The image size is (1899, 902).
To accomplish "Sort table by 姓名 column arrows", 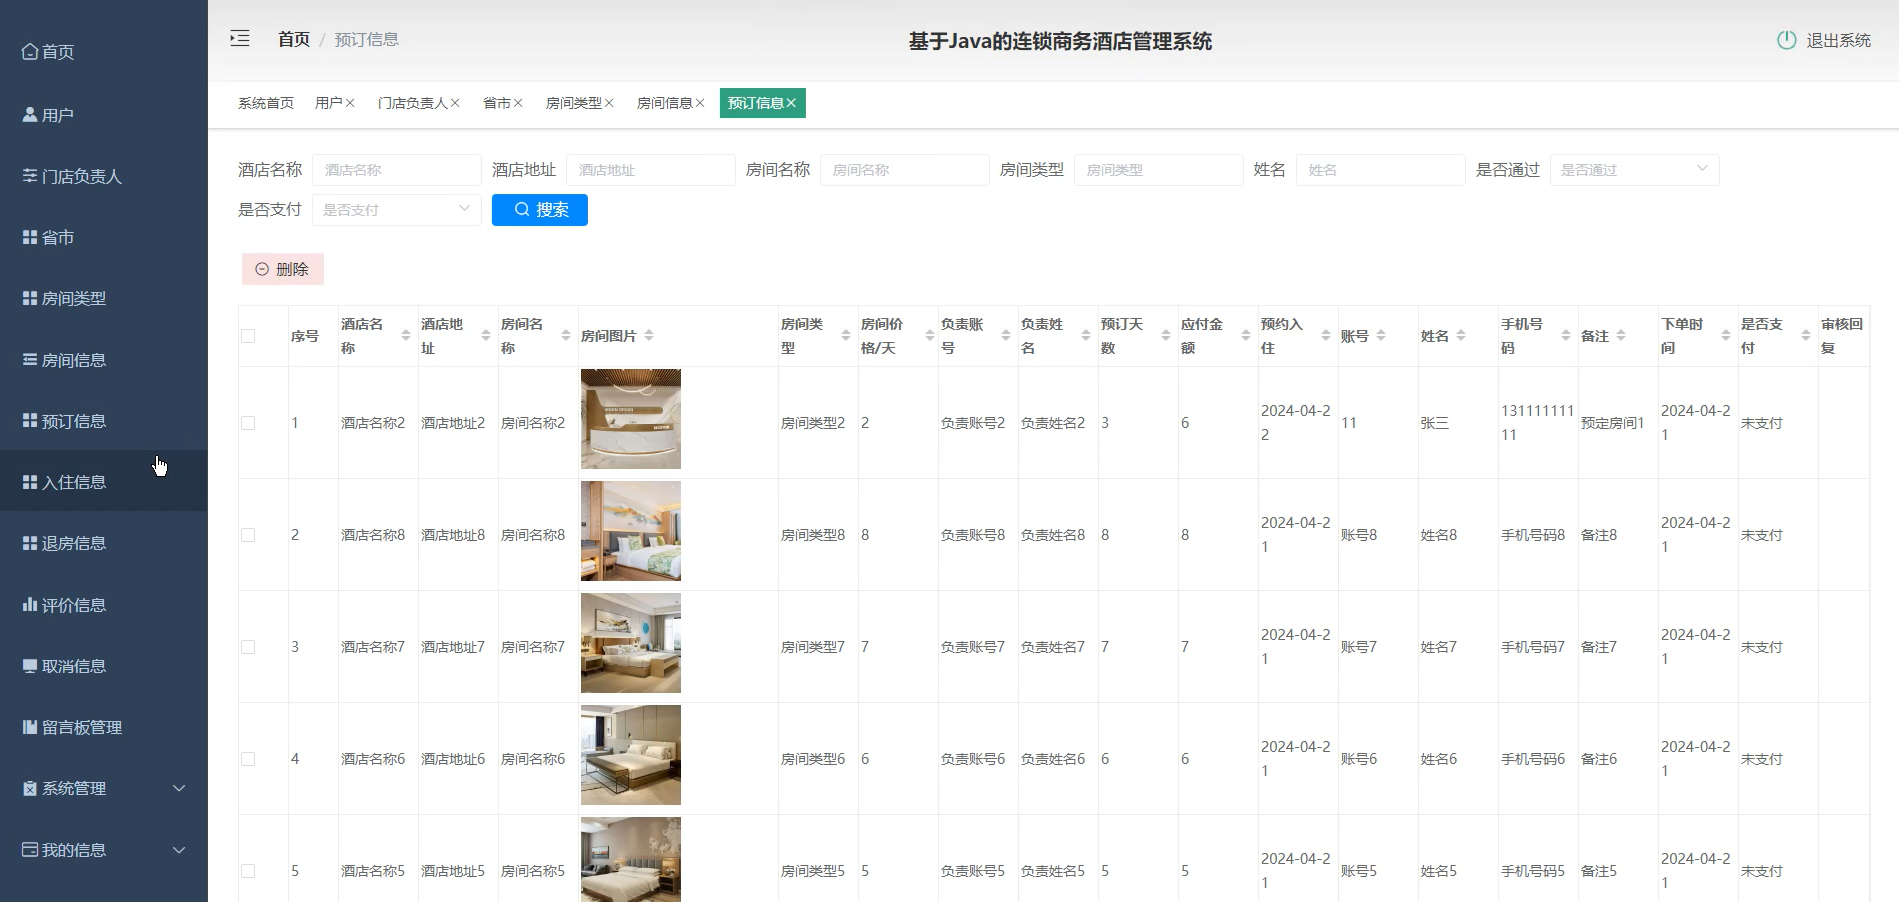I will [x=1461, y=336].
